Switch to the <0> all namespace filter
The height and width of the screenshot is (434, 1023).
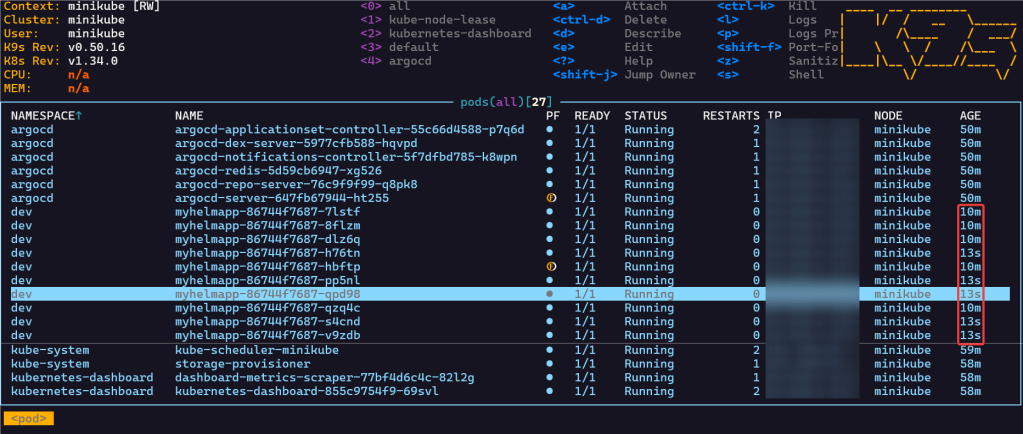(398, 6)
